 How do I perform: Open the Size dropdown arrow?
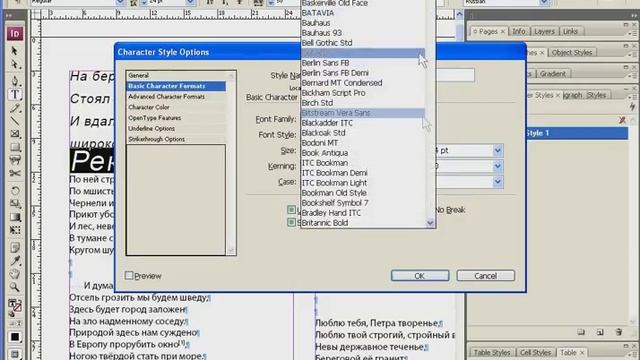[498, 151]
